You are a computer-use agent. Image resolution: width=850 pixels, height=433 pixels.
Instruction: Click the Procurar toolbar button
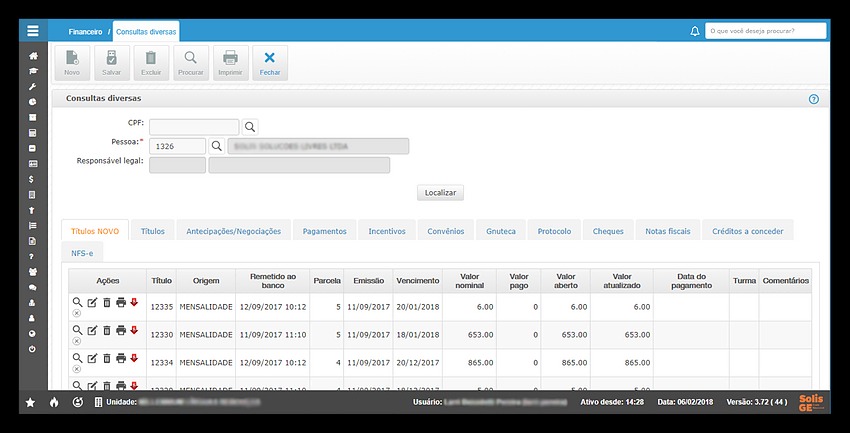pos(190,62)
